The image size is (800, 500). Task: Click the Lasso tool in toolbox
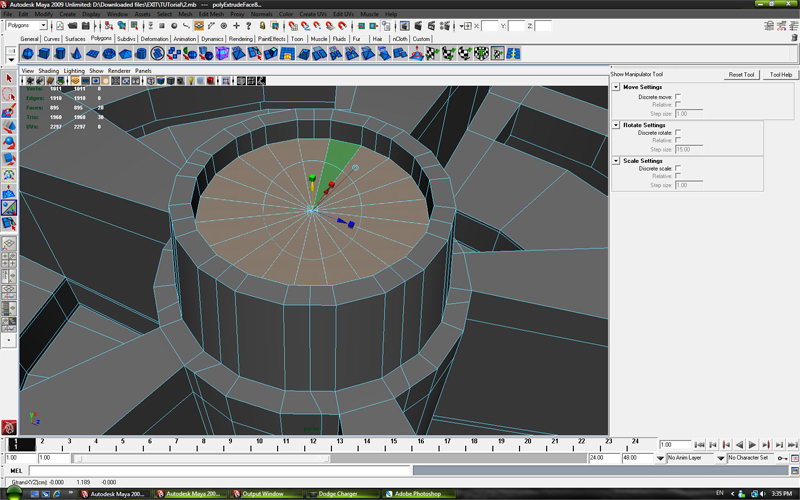(9, 94)
